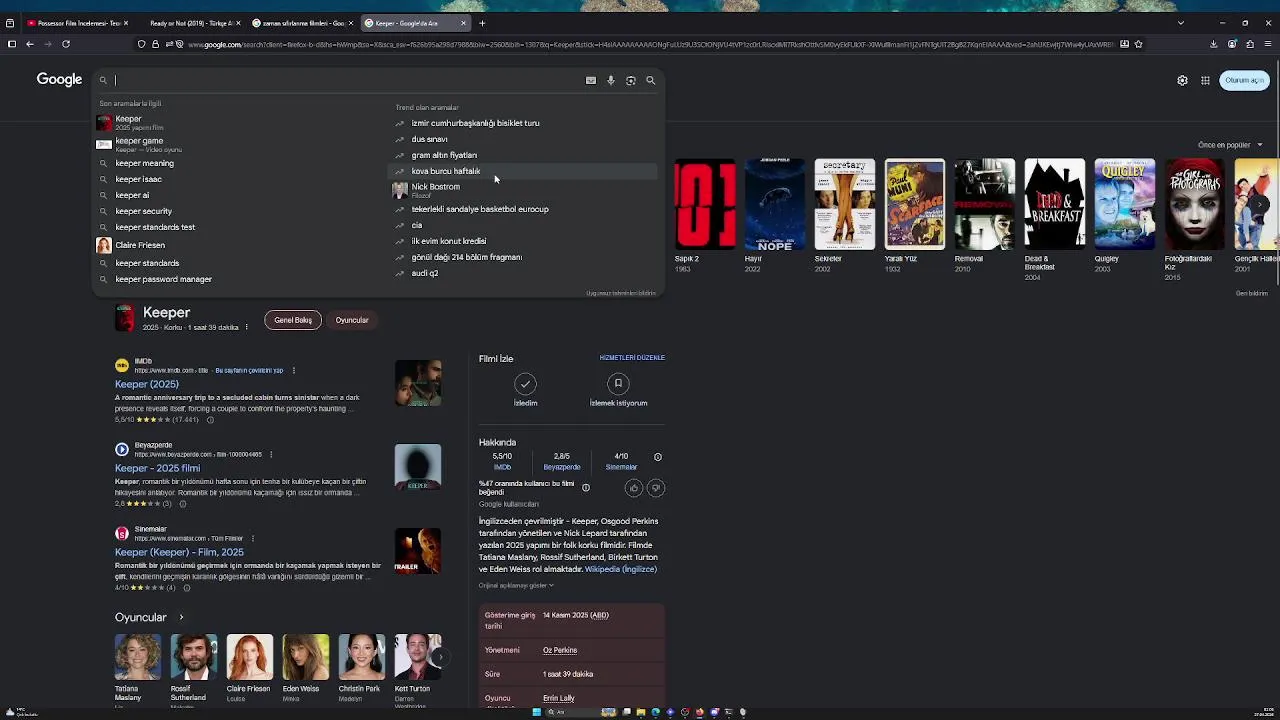Open the more-options dots beside Keeper title
The height and width of the screenshot is (720, 1280).
(x=247, y=327)
